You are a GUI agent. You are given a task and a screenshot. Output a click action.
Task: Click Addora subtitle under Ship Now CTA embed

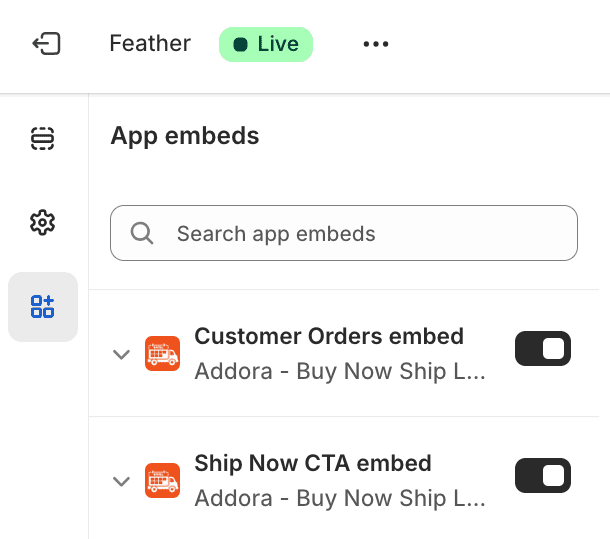tap(340, 498)
